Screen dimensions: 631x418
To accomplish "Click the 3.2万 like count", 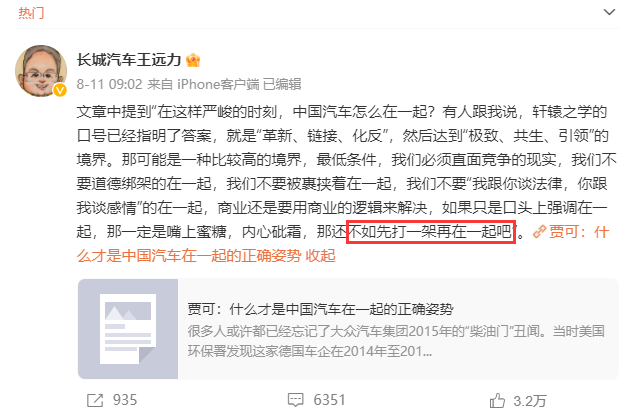I will (530, 401).
